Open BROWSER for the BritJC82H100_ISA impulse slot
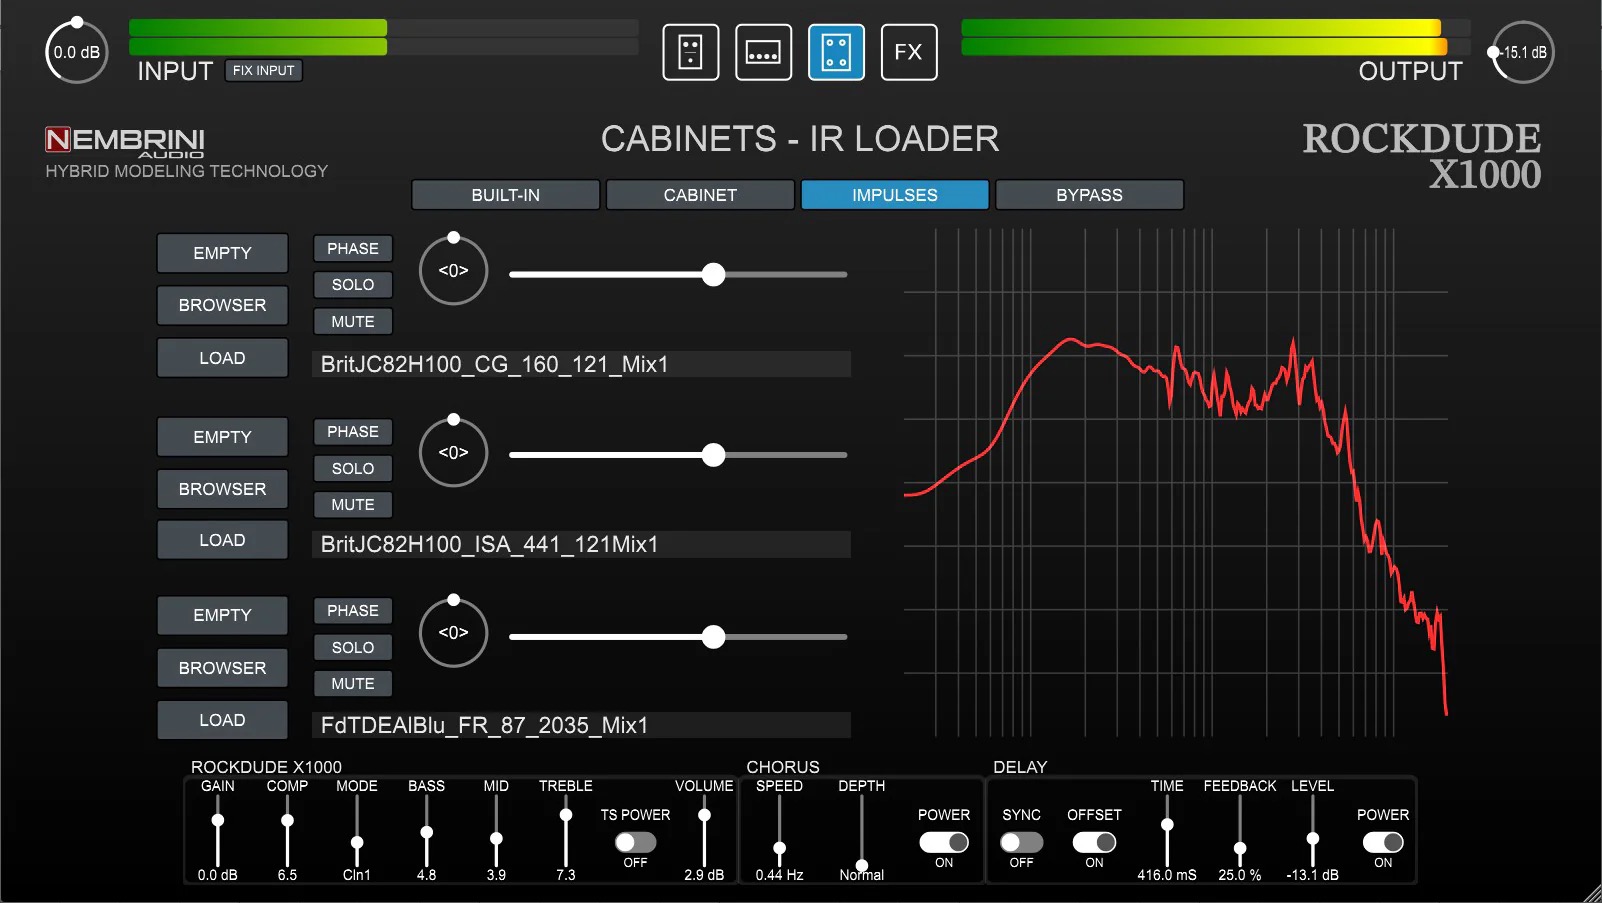 222,489
